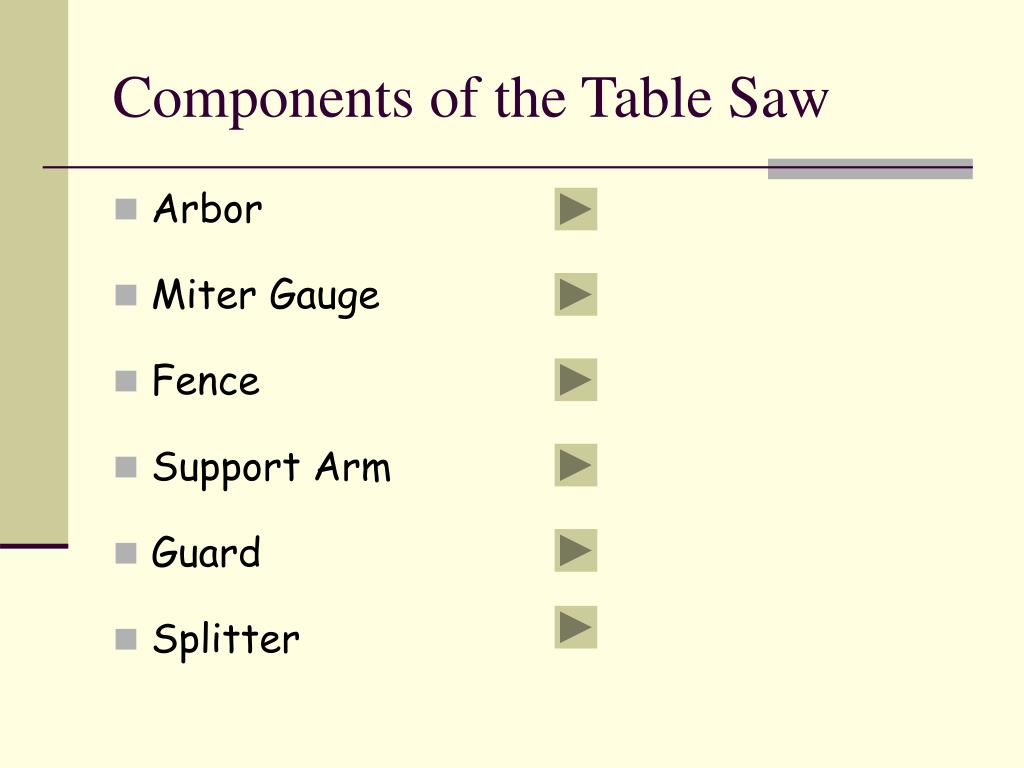Click the gray accent bar under the title
Image resolution: width=1024 pixels, height=768 pixels.
point(870,168)
